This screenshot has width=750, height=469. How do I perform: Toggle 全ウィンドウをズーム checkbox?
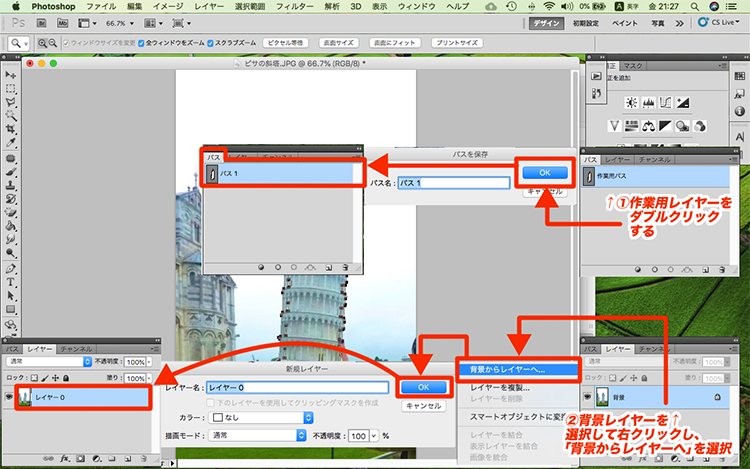(x=141, y=43)
